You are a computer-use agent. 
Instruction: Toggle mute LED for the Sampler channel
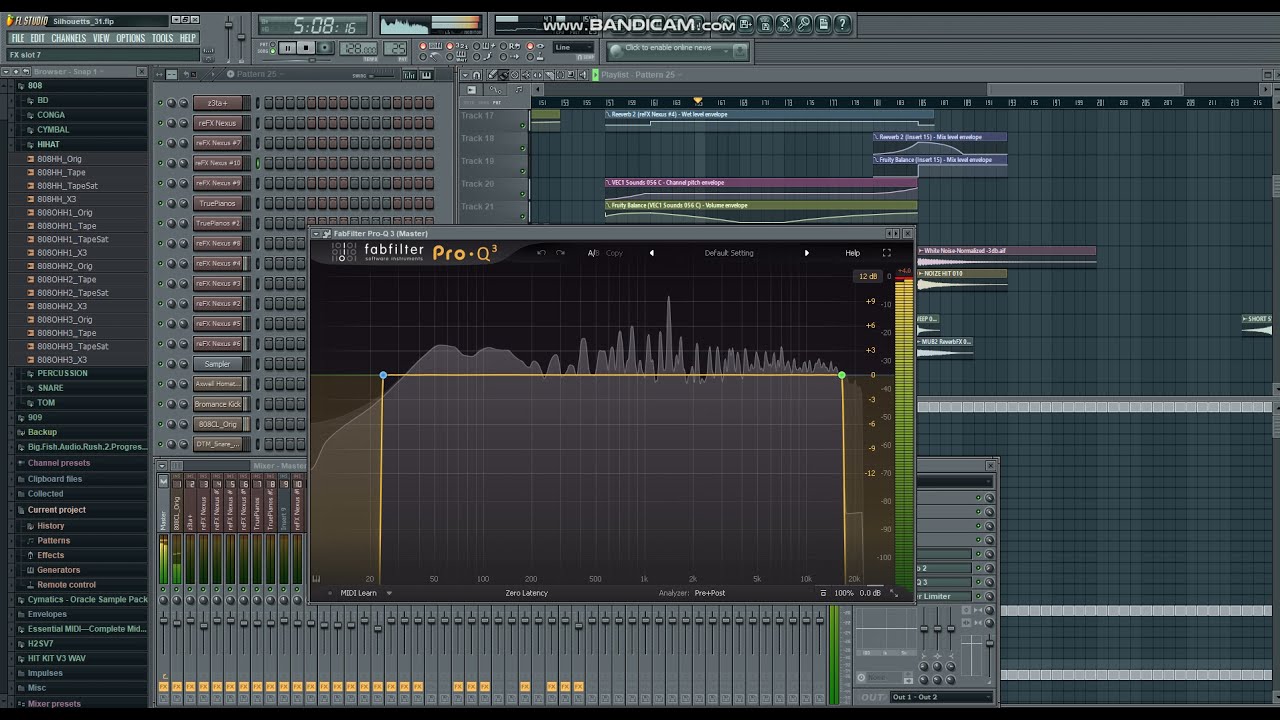tap(159, 363)
